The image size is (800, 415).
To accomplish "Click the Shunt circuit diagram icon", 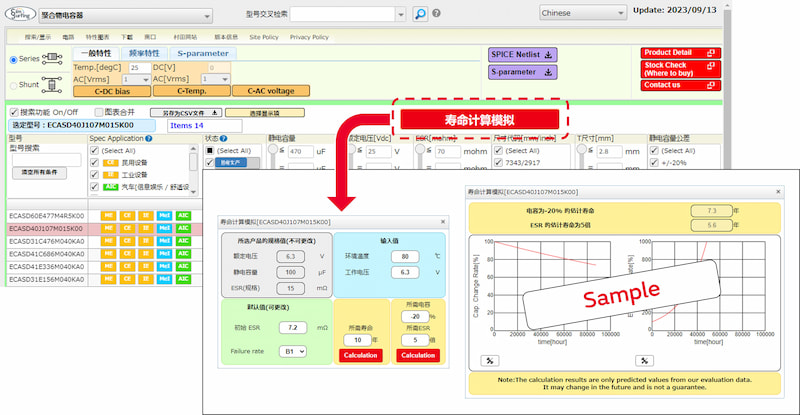I will [x=54, y=84].
